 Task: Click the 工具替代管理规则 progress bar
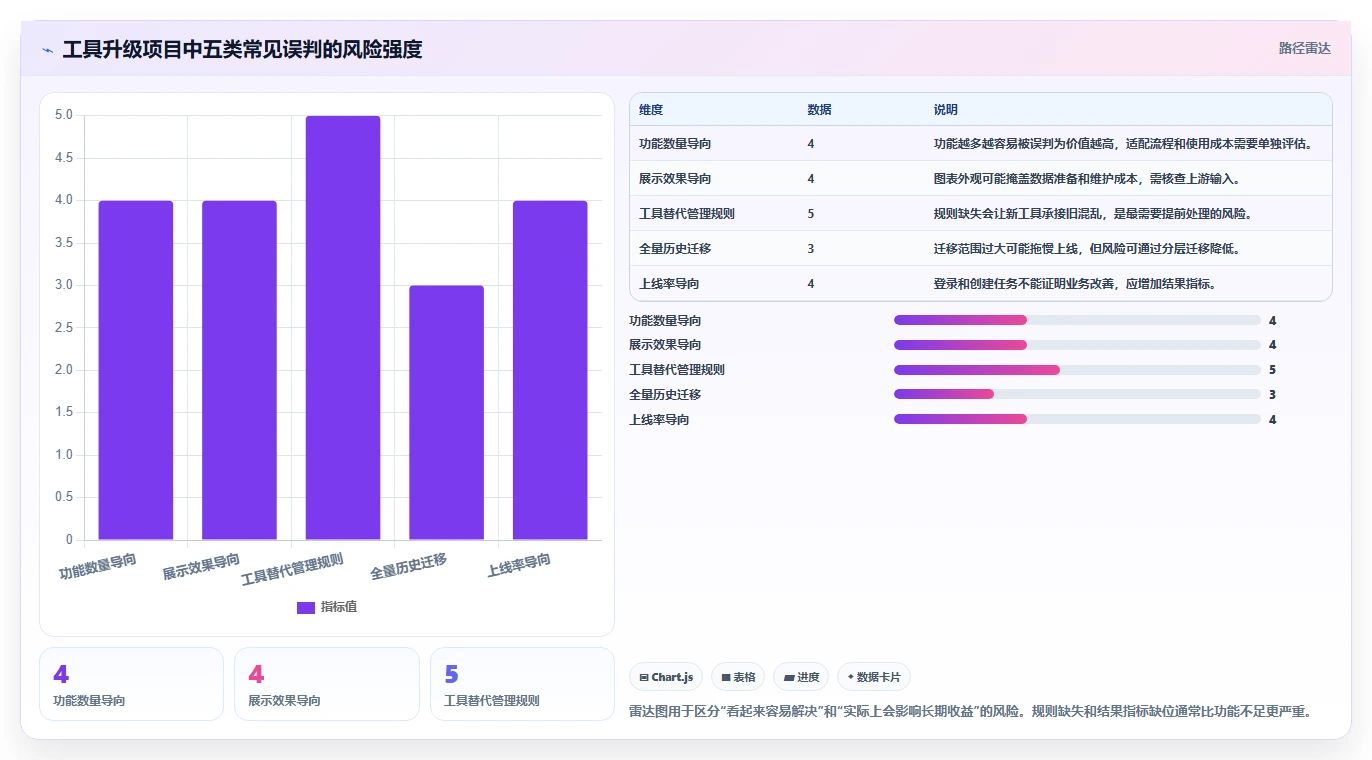tap(1077, 370)
